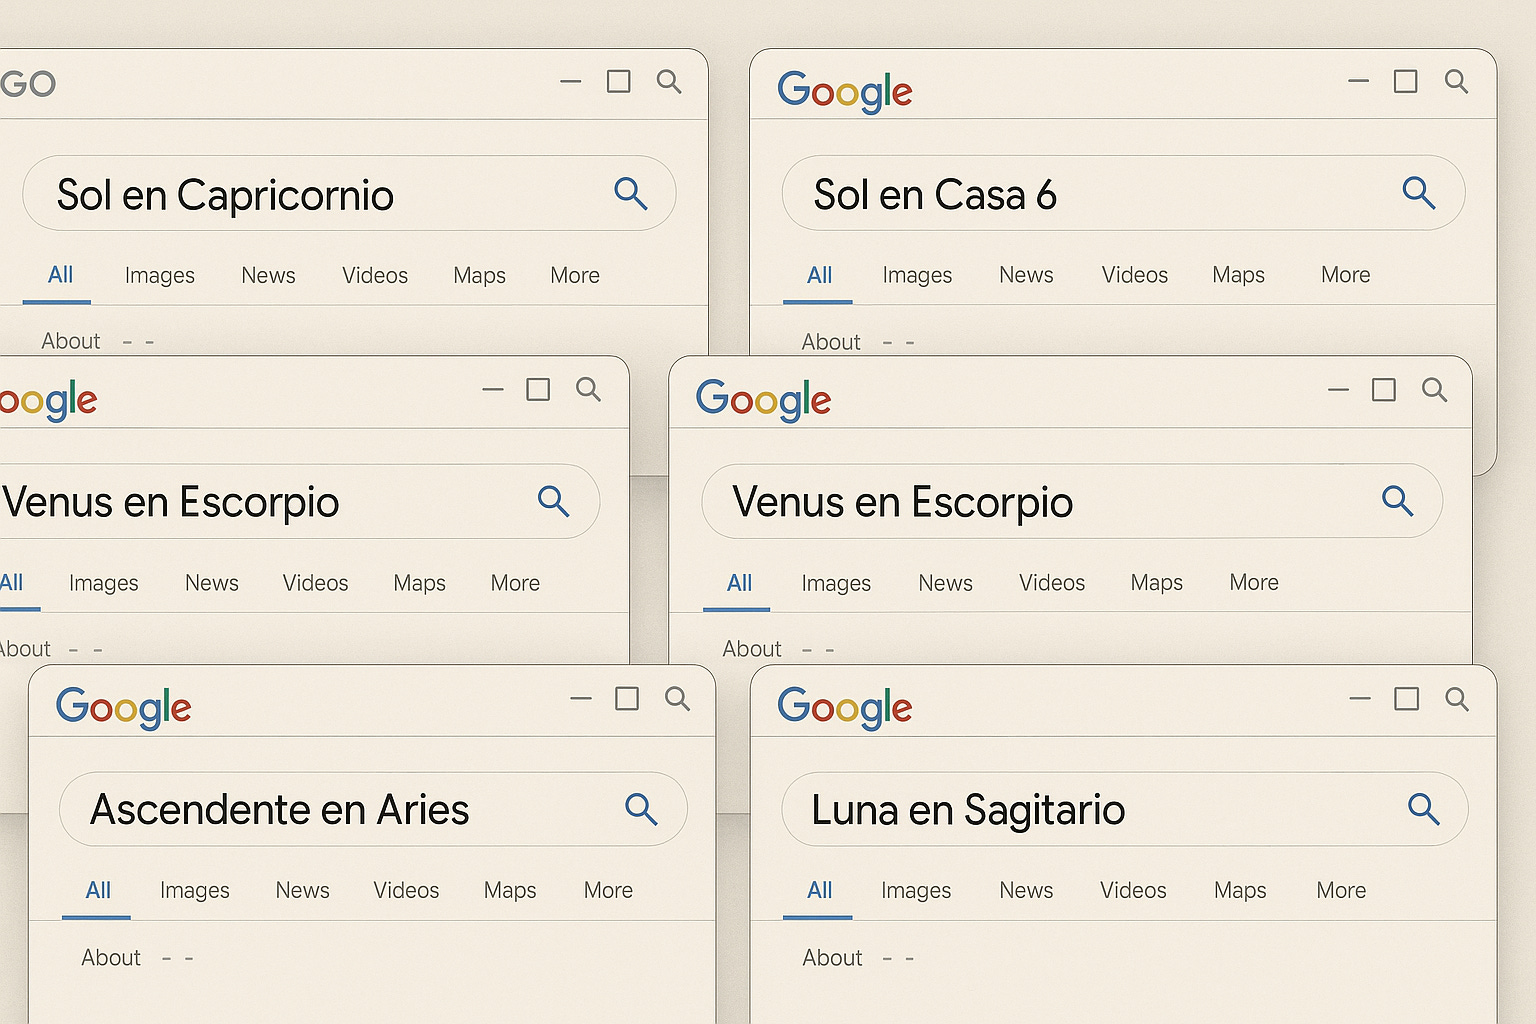Select Videos tab for Luna en Sagitario
The height and width of the screenshot is (1024, 1536).
point(1133,890)
